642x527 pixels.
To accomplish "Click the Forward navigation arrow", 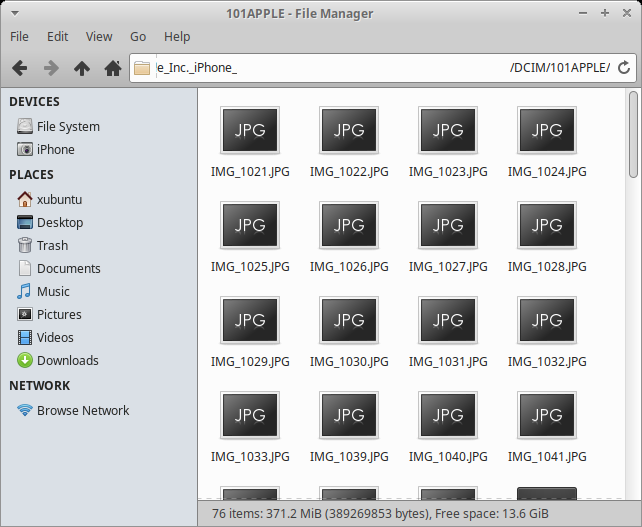I will pyautogui.click(x=50, y=68).
